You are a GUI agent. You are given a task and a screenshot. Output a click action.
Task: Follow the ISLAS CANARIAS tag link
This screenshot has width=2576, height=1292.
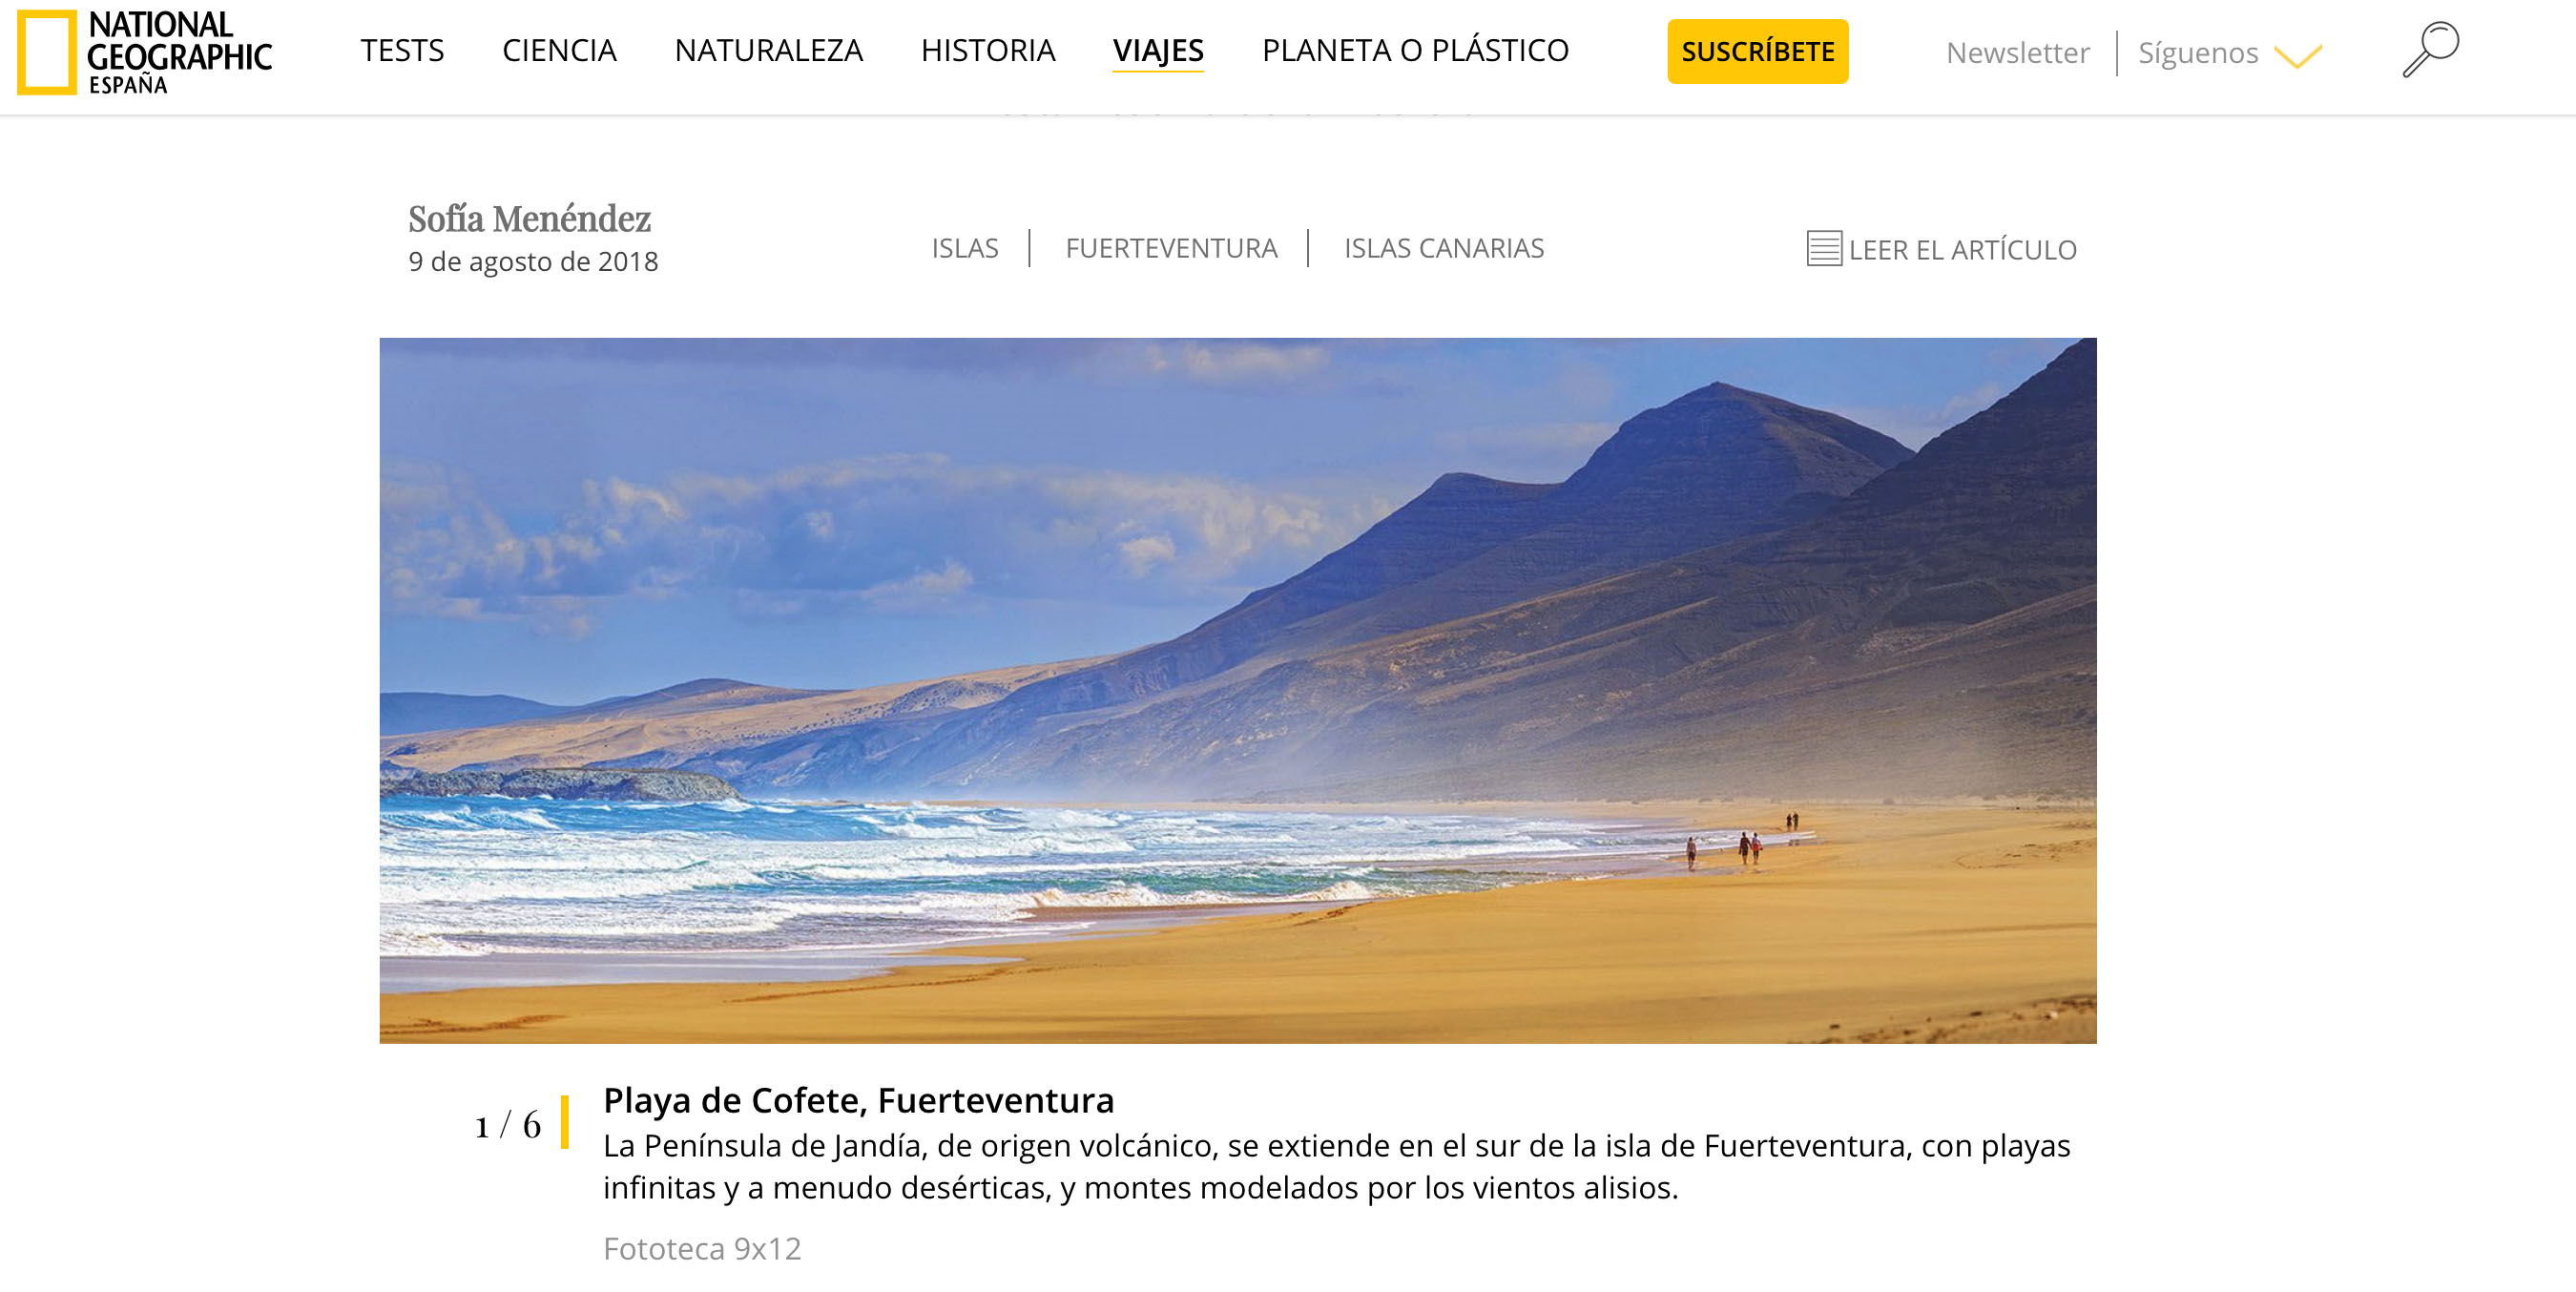coord(1444,248)
